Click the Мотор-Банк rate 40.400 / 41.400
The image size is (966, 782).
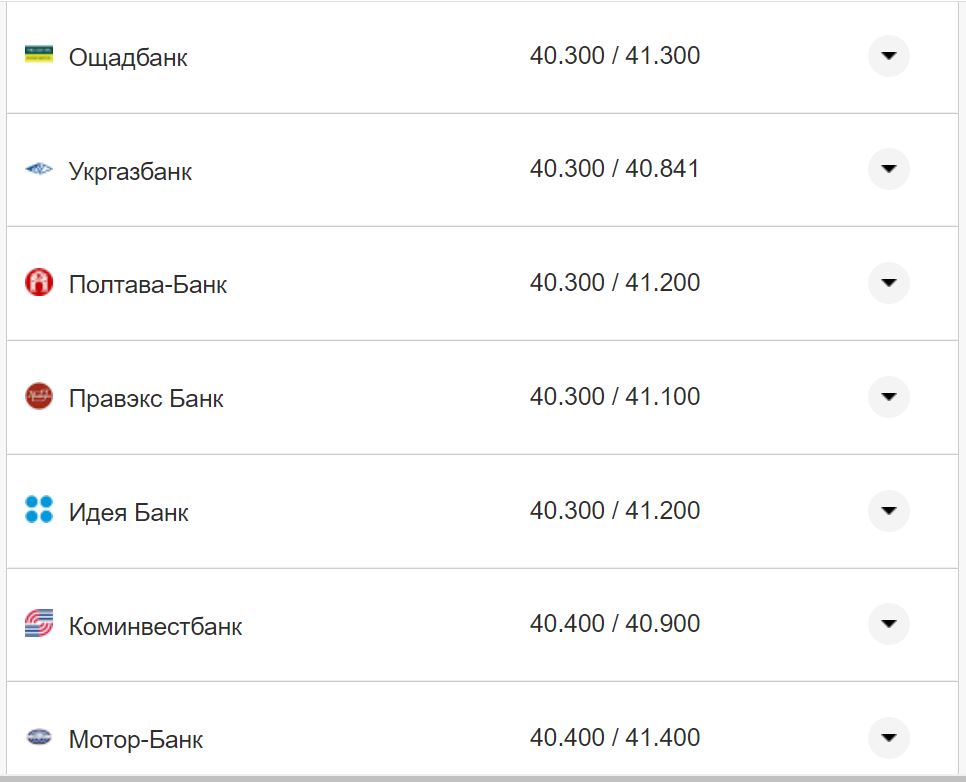(614, 738)
